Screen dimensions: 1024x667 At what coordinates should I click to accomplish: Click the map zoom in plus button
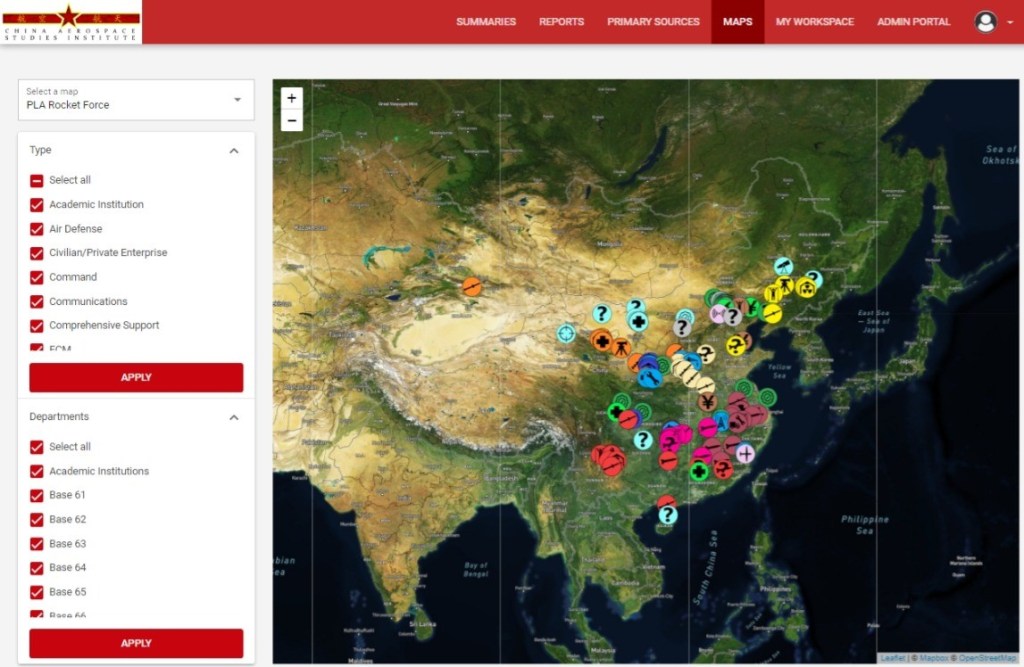point(291,98)
